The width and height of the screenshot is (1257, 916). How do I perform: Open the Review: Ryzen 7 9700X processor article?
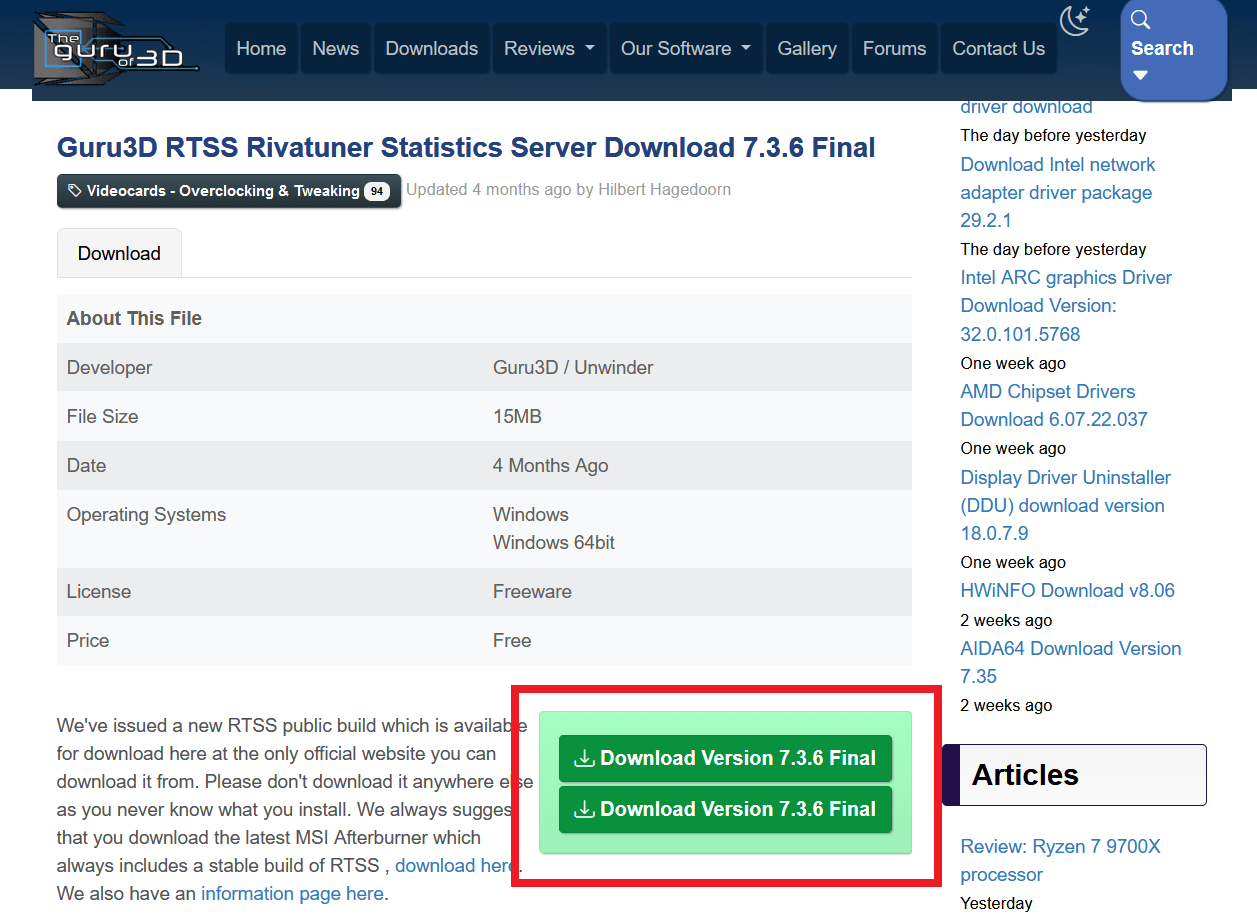(x=1061, y=860)
